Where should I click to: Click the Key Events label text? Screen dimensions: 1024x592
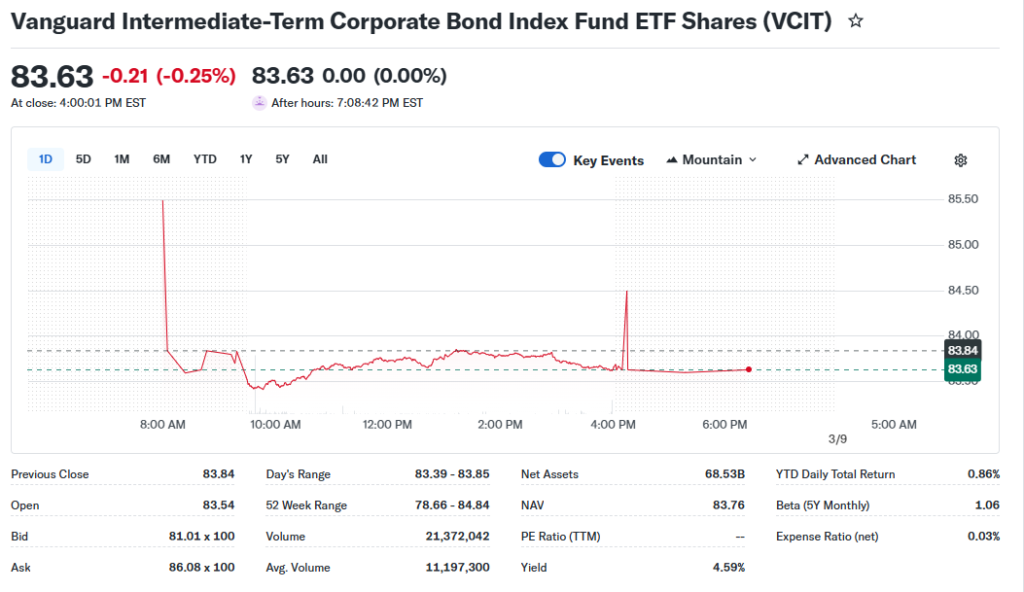(608, 160)
